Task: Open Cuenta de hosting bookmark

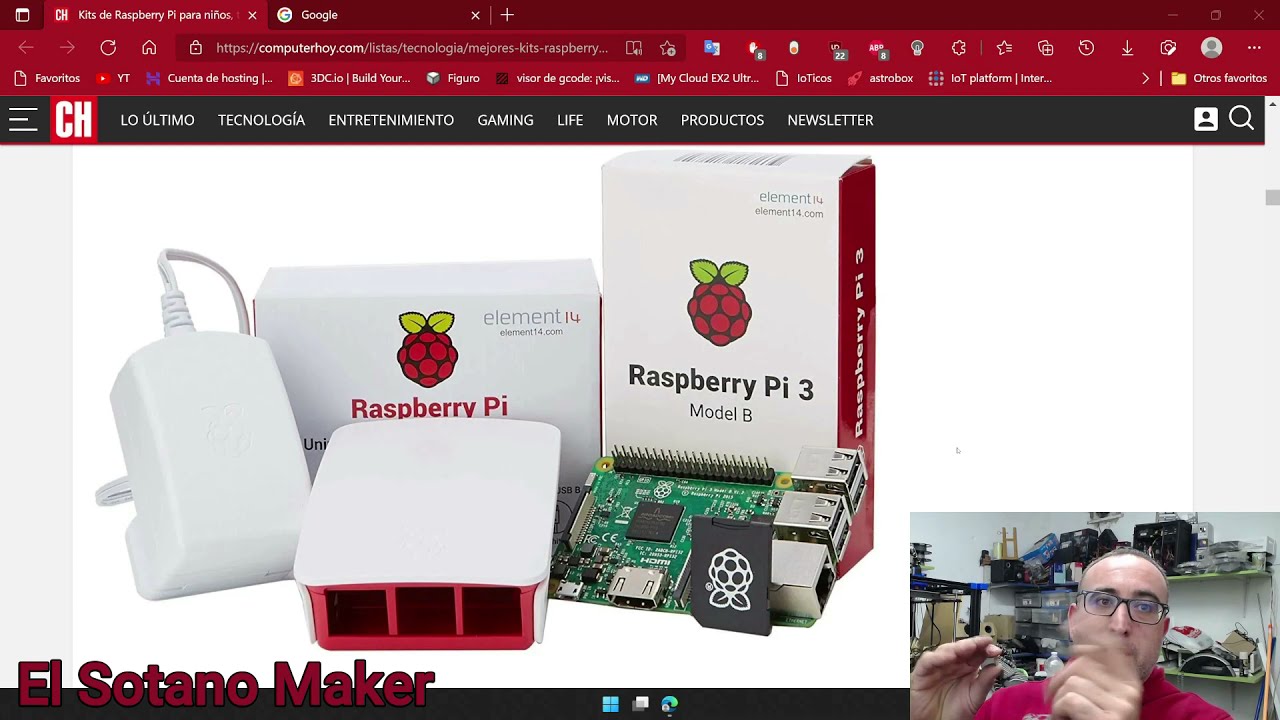Action: pyautogui.click(x=209, y=78)
